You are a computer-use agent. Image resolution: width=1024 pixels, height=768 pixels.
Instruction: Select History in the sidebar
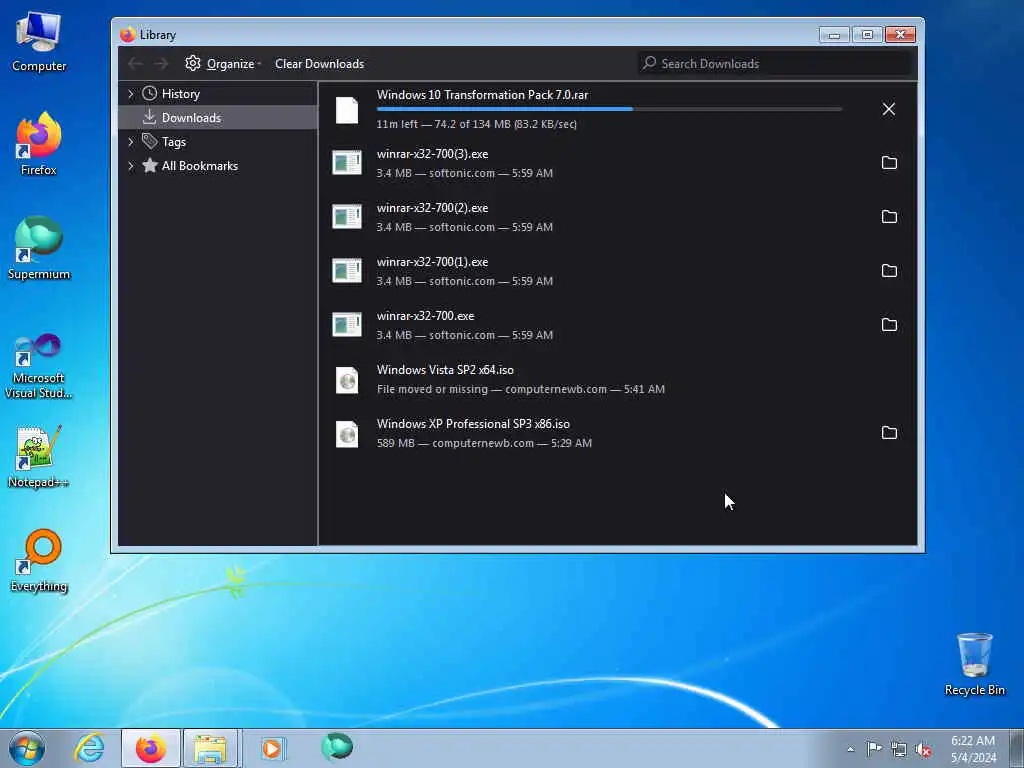click(181, 94)
